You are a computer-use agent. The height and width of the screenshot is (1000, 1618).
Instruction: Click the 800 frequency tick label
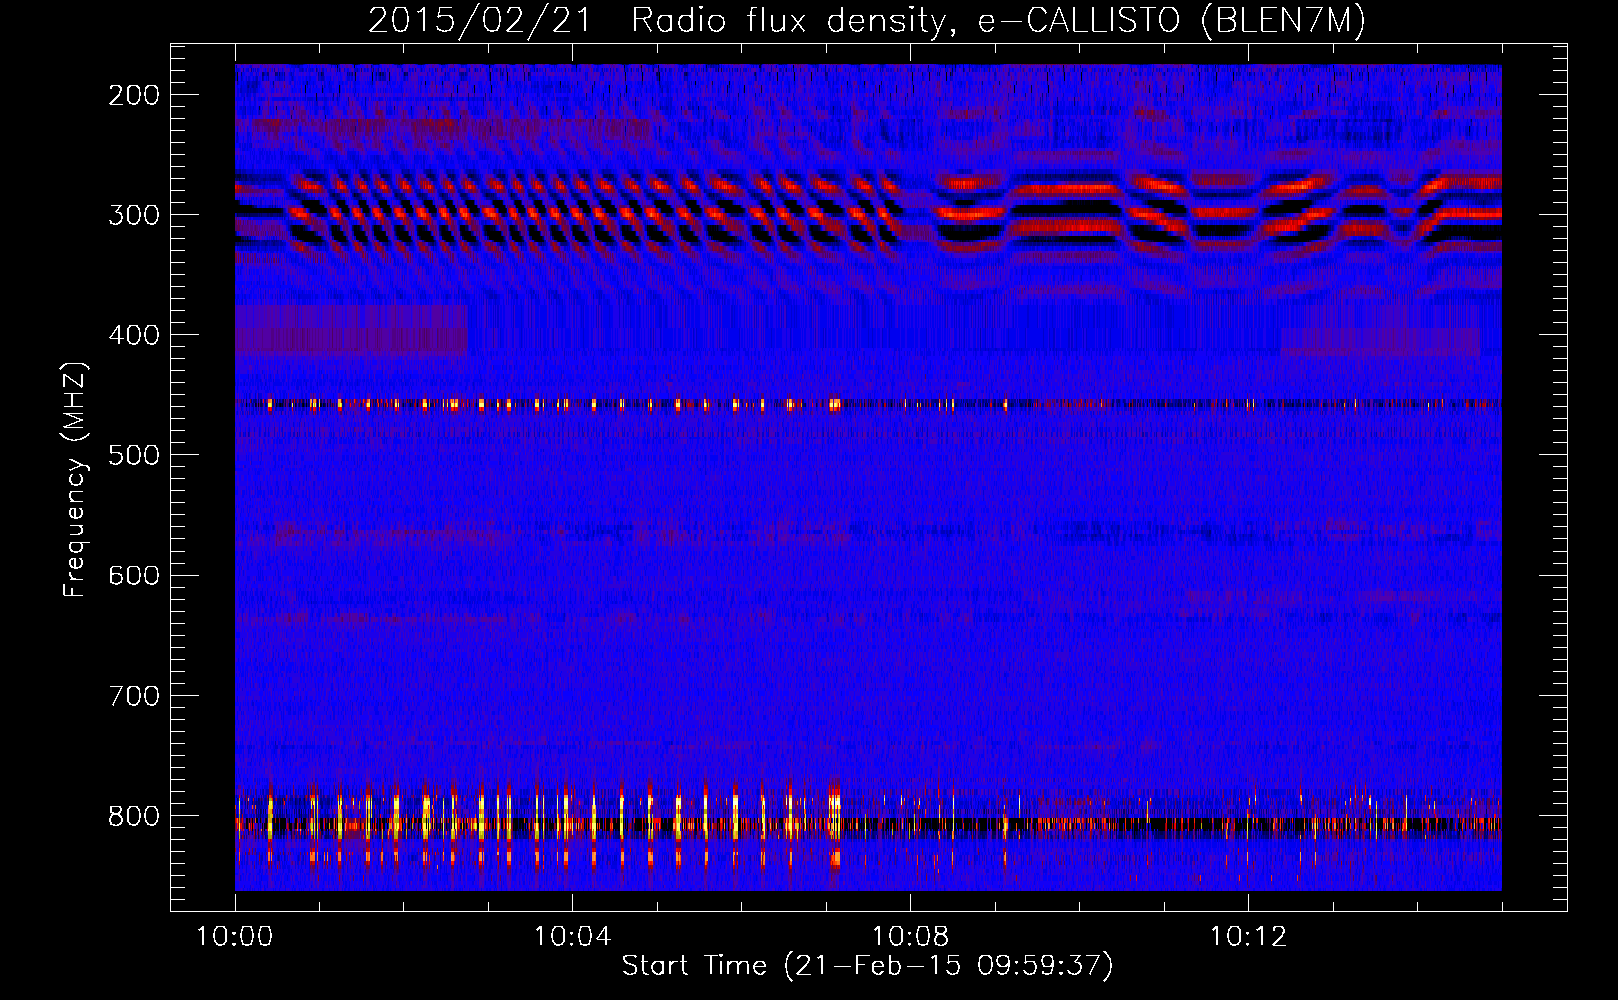tap(134, 816)
